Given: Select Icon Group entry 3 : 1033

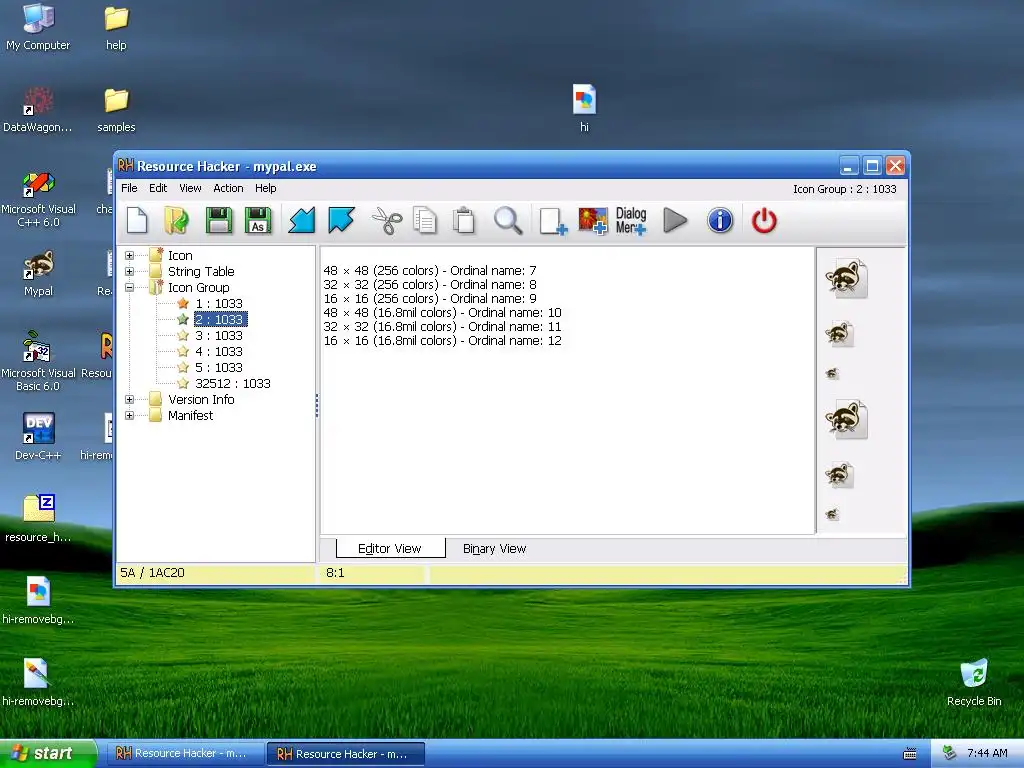Looking at the screenshot, I should (x=219, y=335).
